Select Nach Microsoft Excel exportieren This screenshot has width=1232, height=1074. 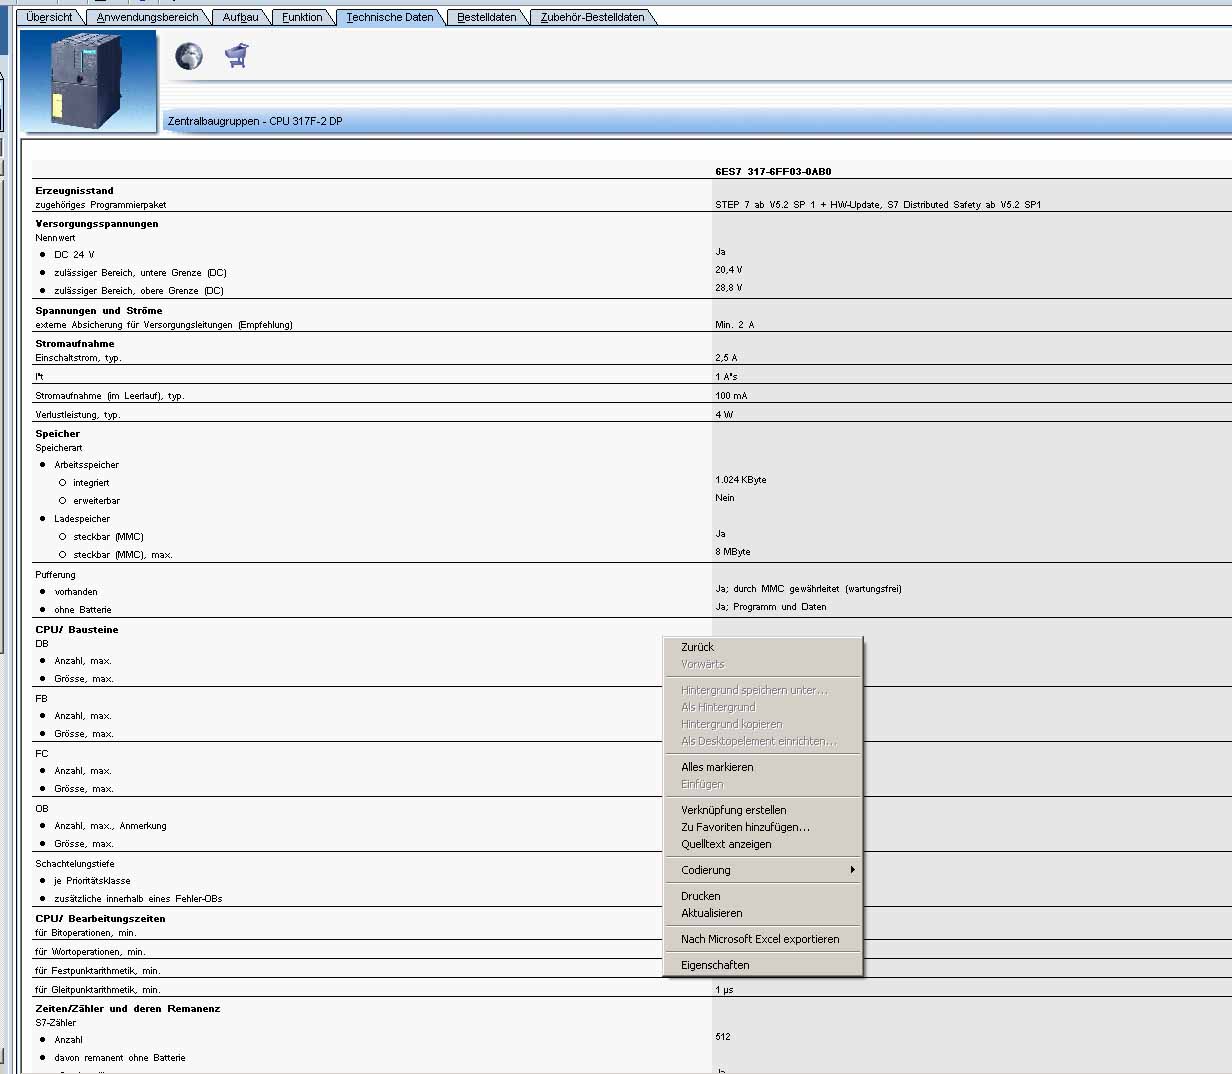763,939
